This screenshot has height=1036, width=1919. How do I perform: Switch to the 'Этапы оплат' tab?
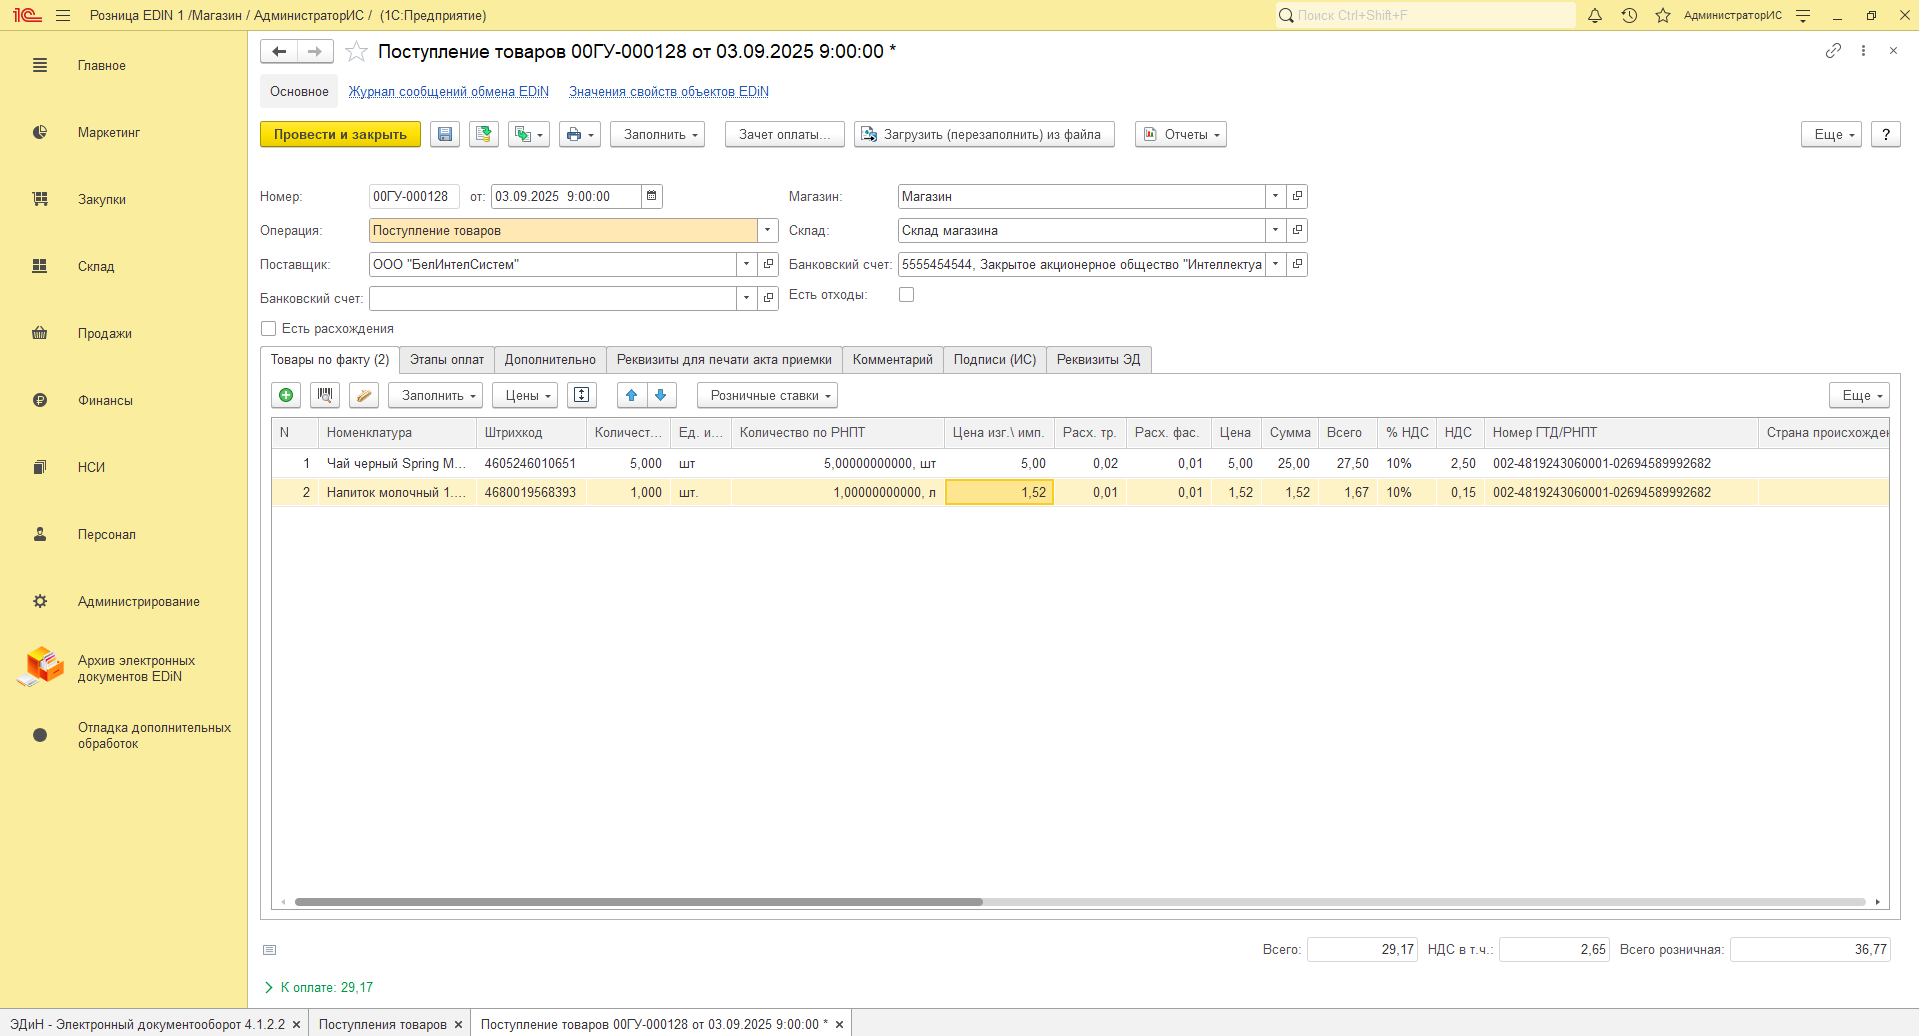pos(446,360)
